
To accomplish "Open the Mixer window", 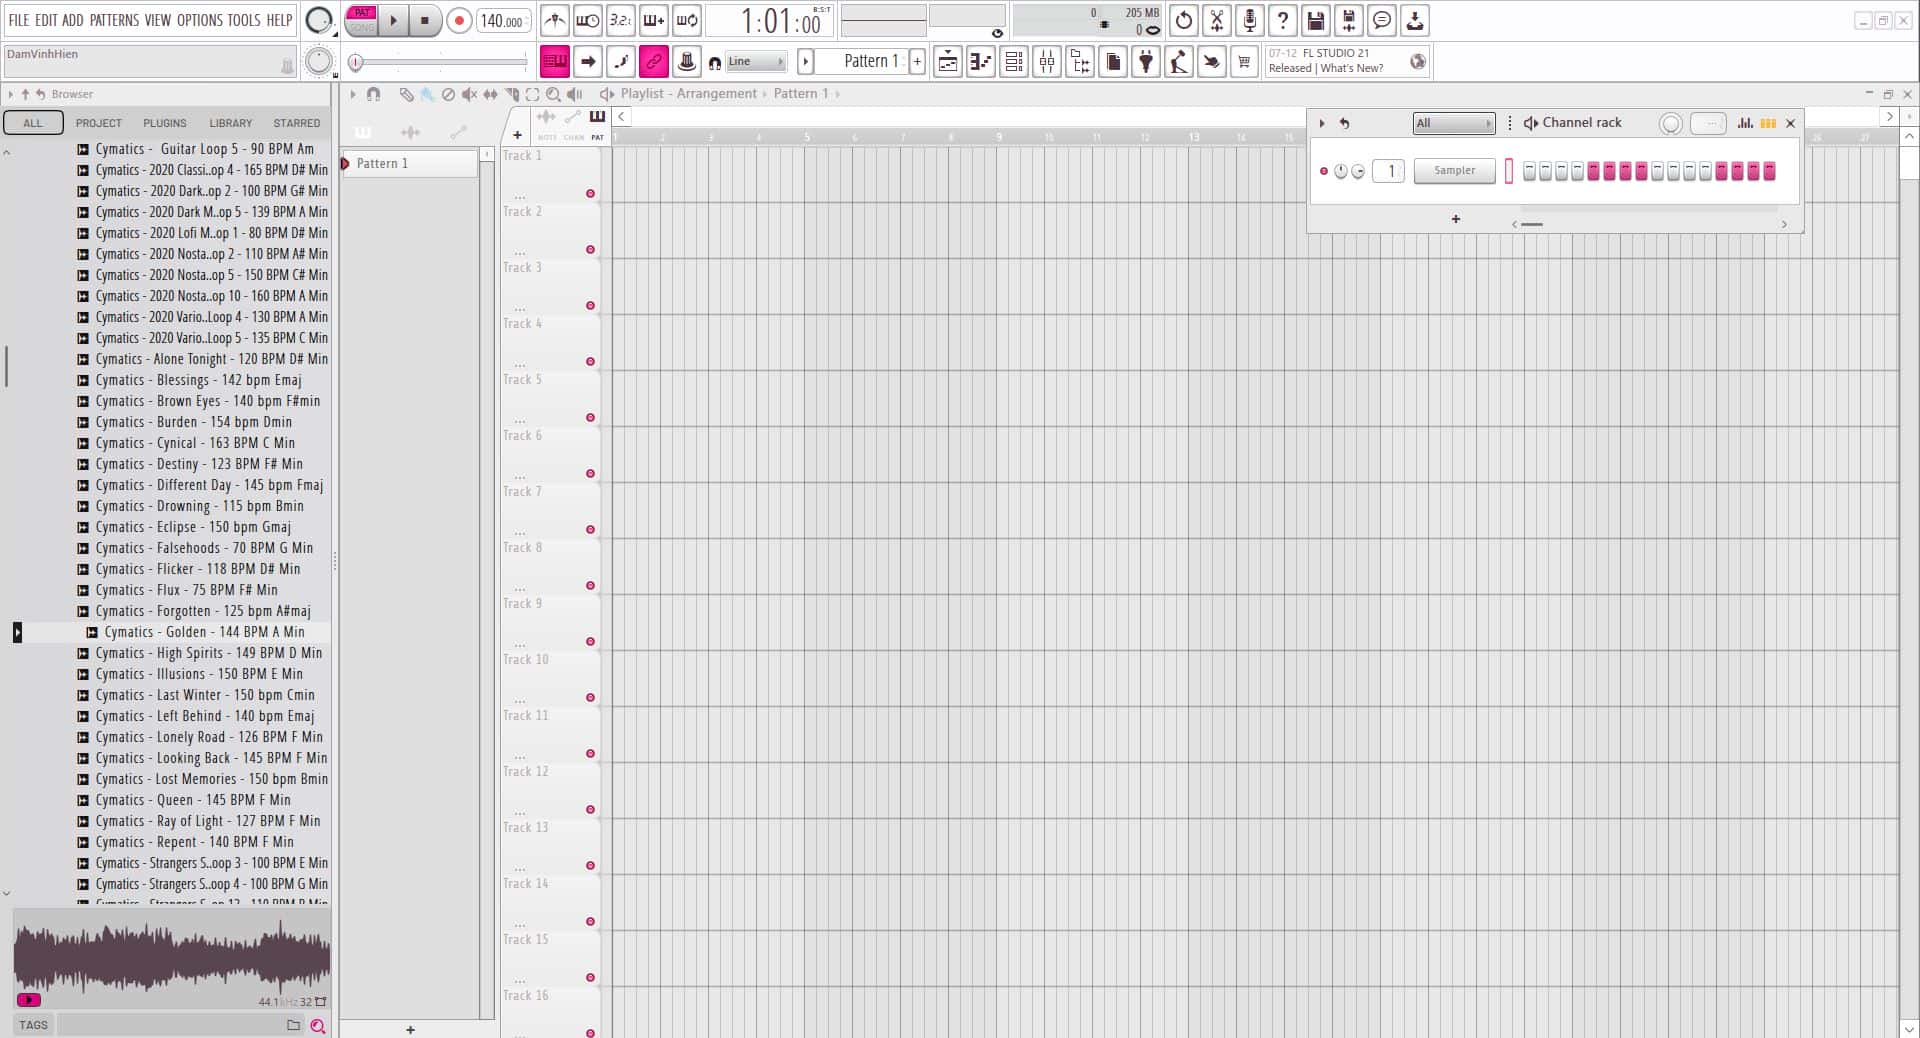I will [x=1047, y=62].
